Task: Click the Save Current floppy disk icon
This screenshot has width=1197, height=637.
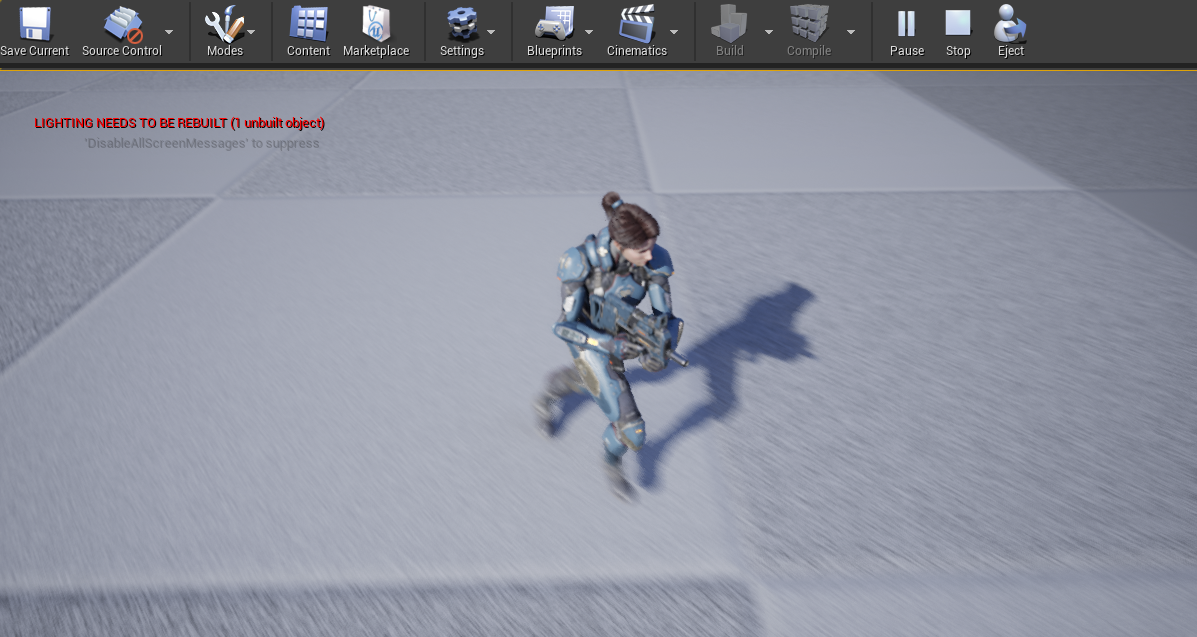Action: pos(35,23)
